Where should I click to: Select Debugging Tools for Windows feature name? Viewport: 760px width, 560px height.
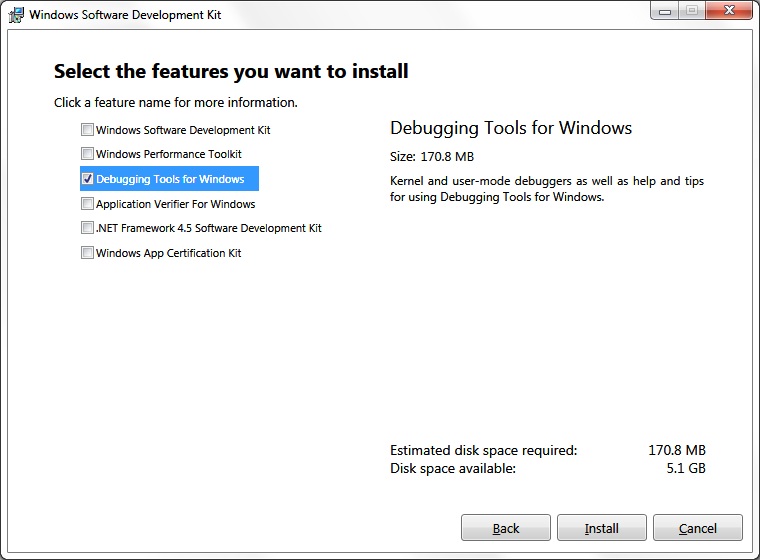pyautogui.click(x=170, y=179)
